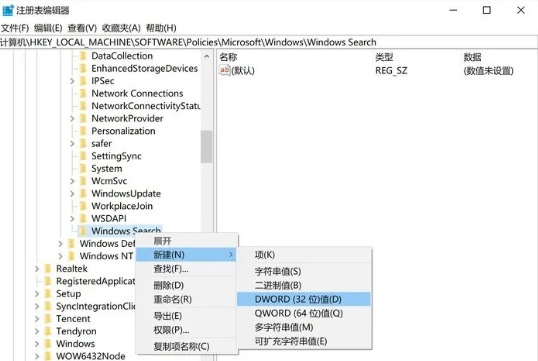The image size is (538, 361).
Task: Click the DataCollection folder icon
Action: (83, 56)
